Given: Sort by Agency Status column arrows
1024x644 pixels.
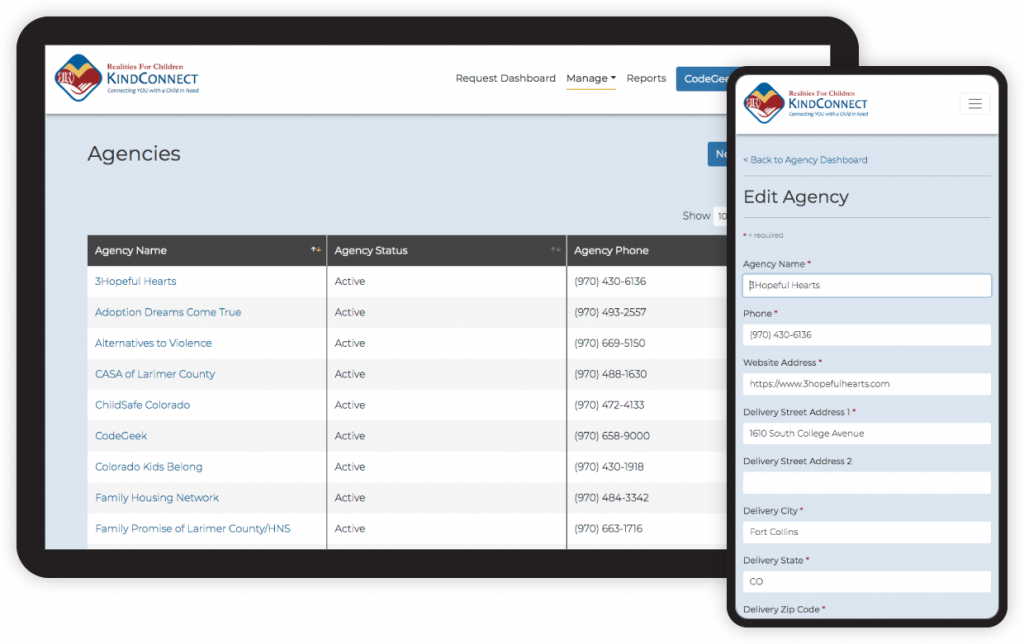Looking at the screenshot, I should pos(556,250).
